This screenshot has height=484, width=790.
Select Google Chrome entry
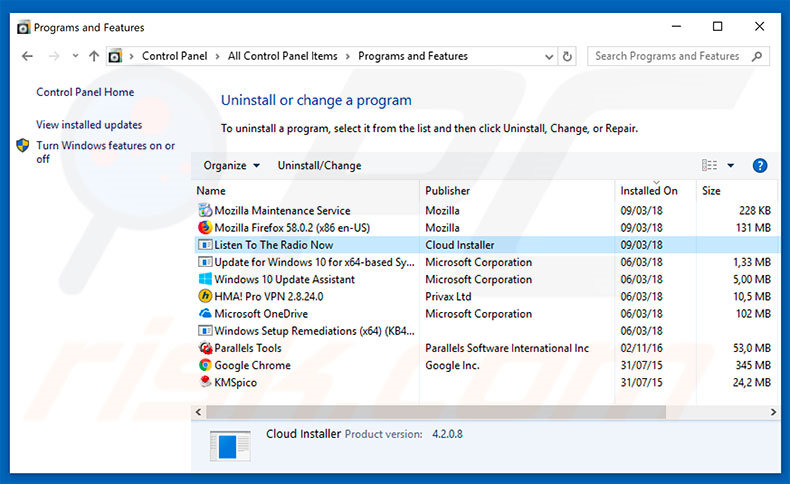[252, 365]
